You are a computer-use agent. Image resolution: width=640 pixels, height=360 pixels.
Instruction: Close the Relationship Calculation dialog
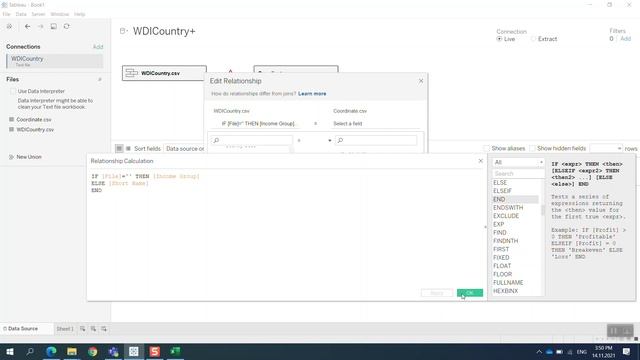click(480, 161)
